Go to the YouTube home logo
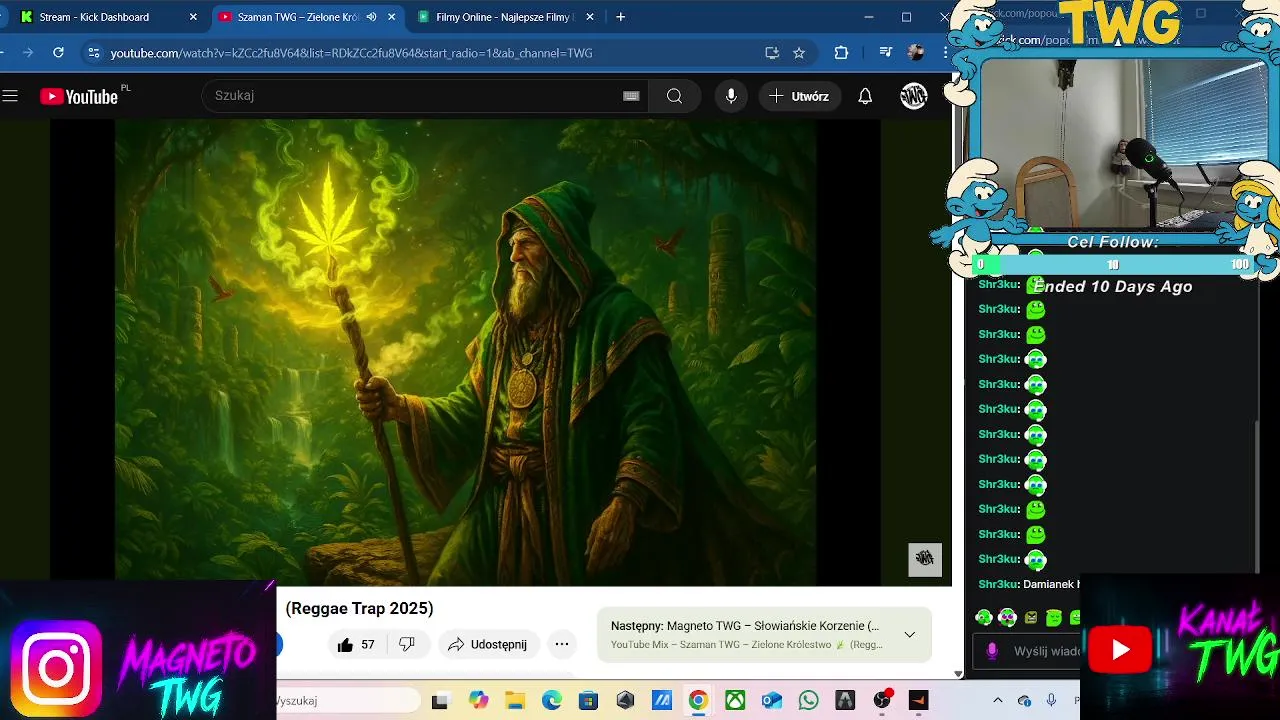Screen dimensions: 1280x720 click(80, 96)
